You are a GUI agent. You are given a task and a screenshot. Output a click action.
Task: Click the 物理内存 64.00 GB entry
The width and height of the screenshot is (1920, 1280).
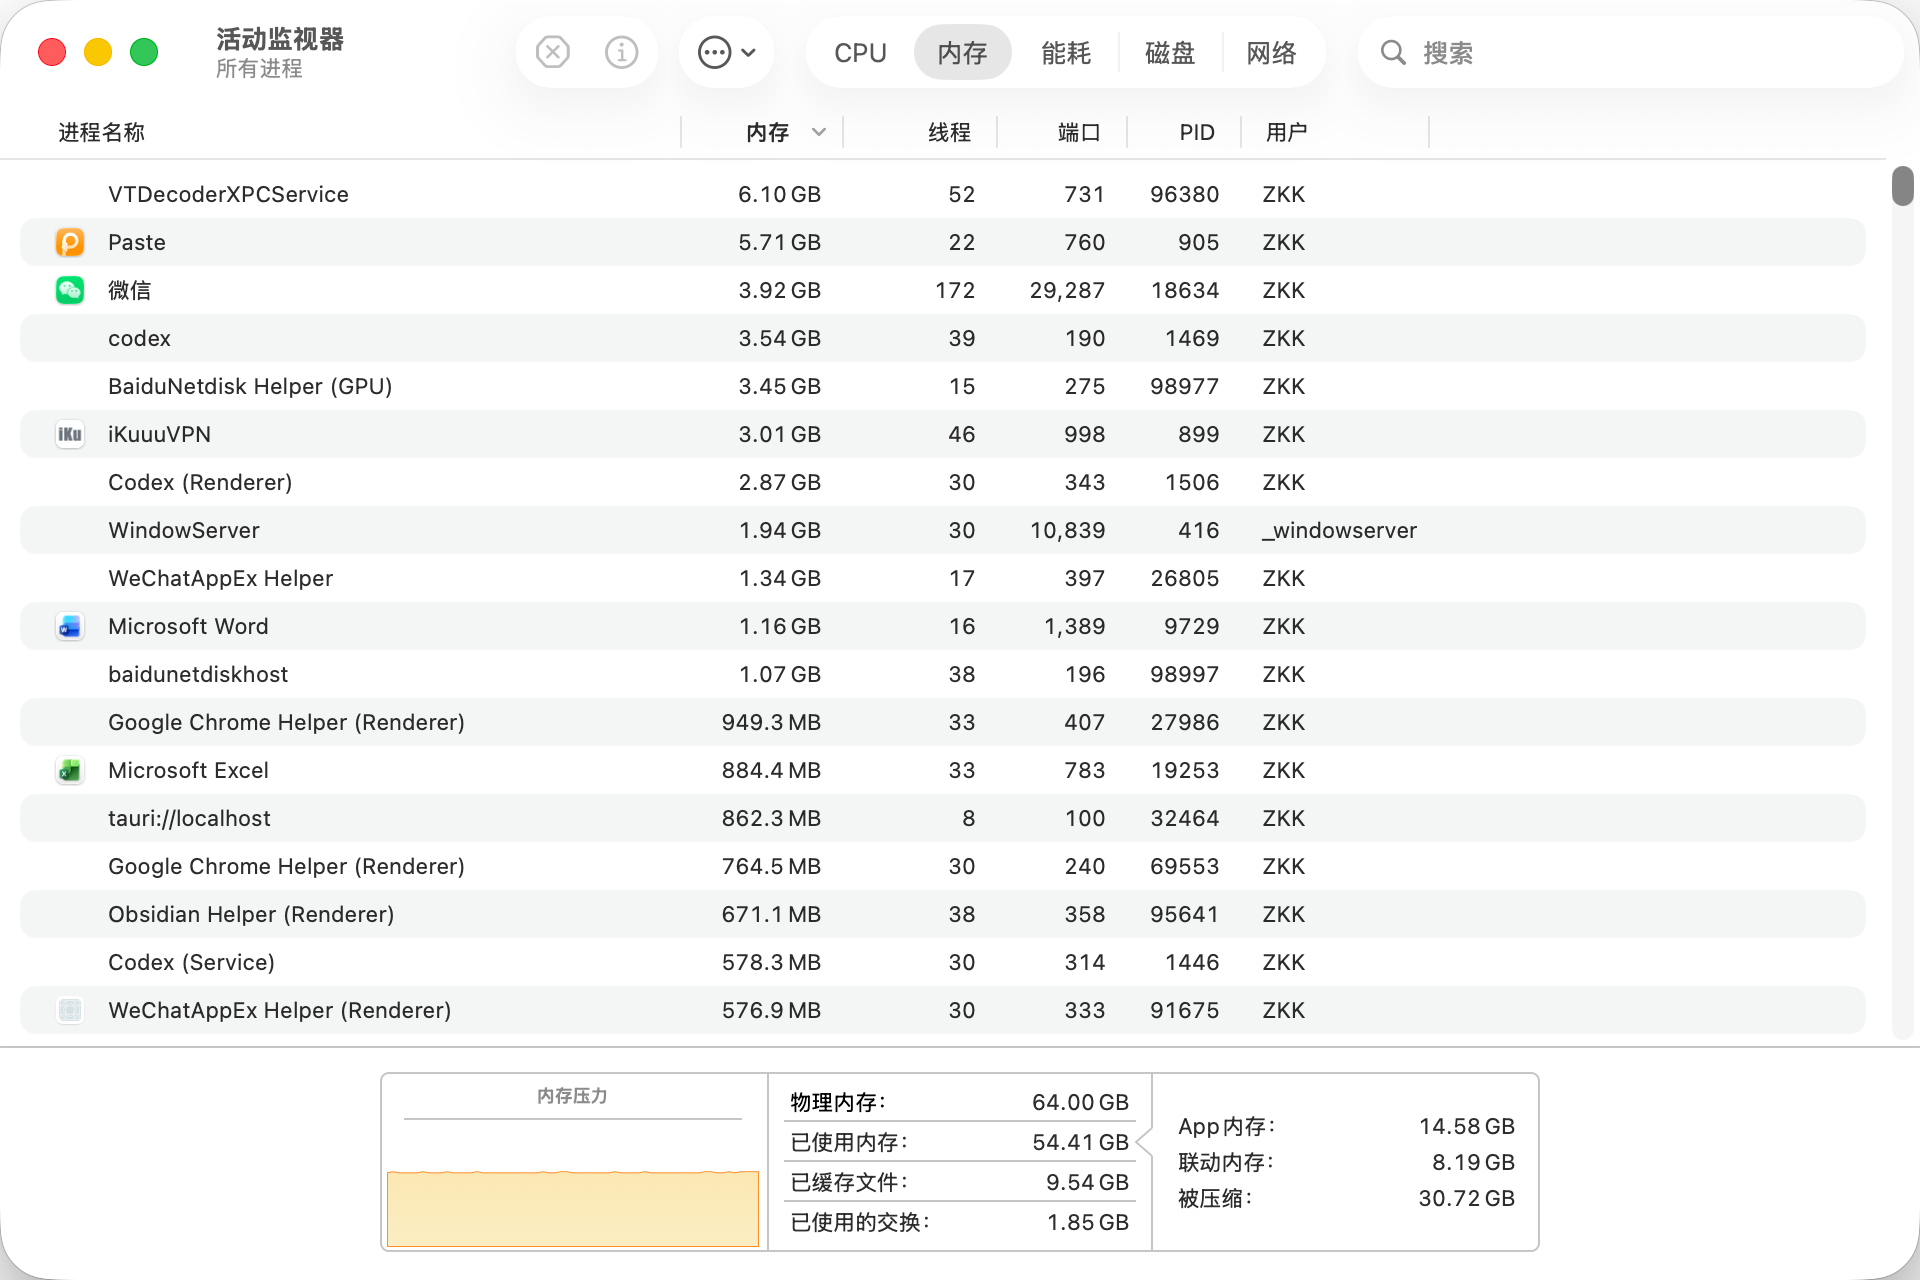(x=960, y=1102)
